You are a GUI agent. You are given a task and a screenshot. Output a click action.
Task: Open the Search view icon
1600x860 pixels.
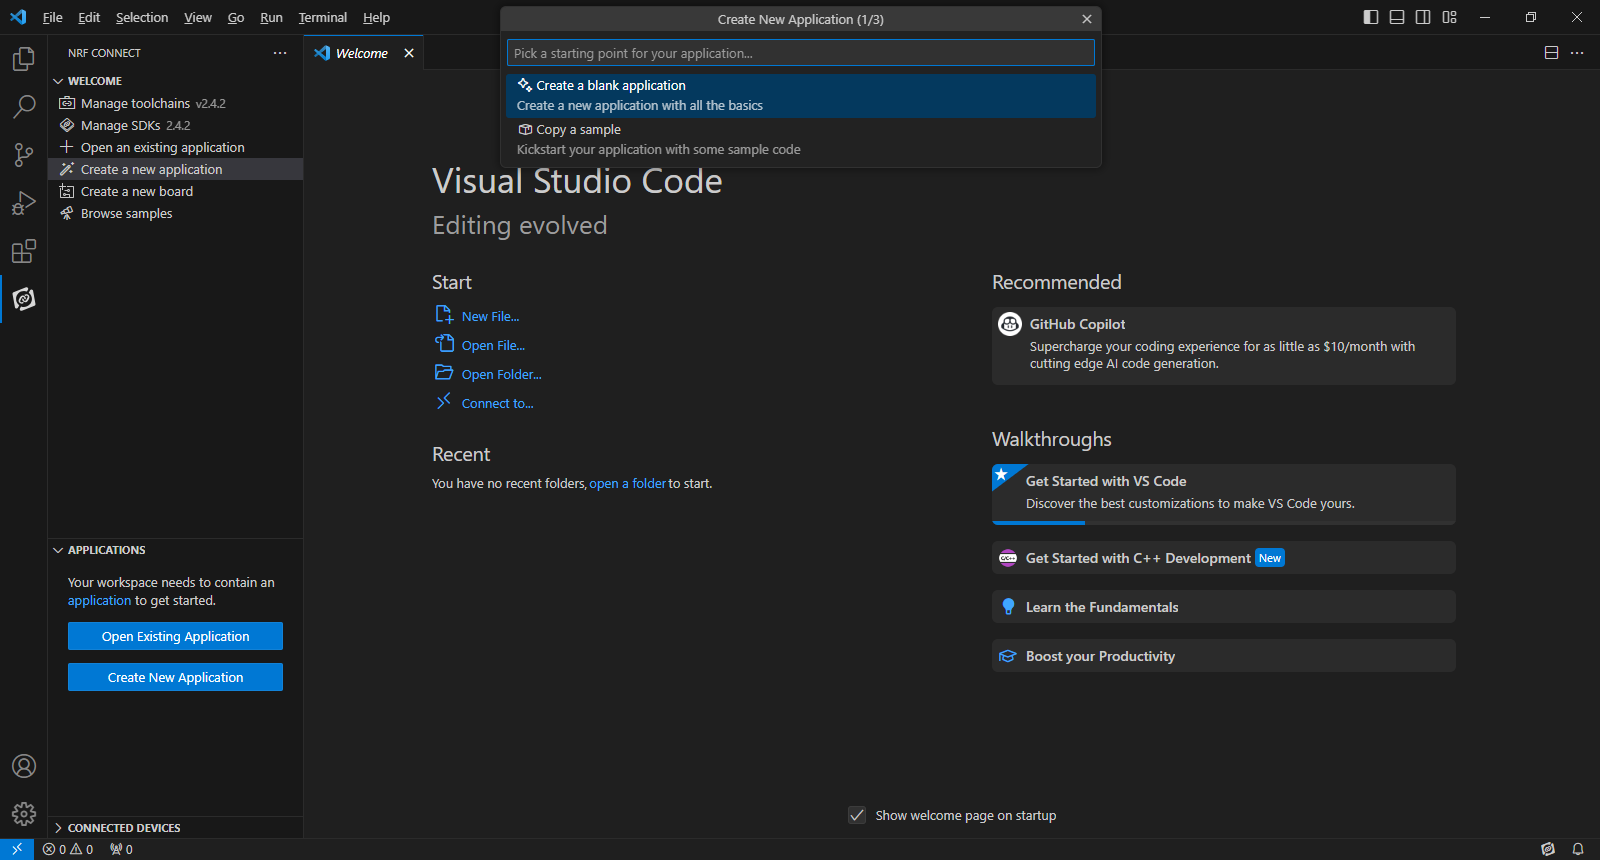(23, 107)
